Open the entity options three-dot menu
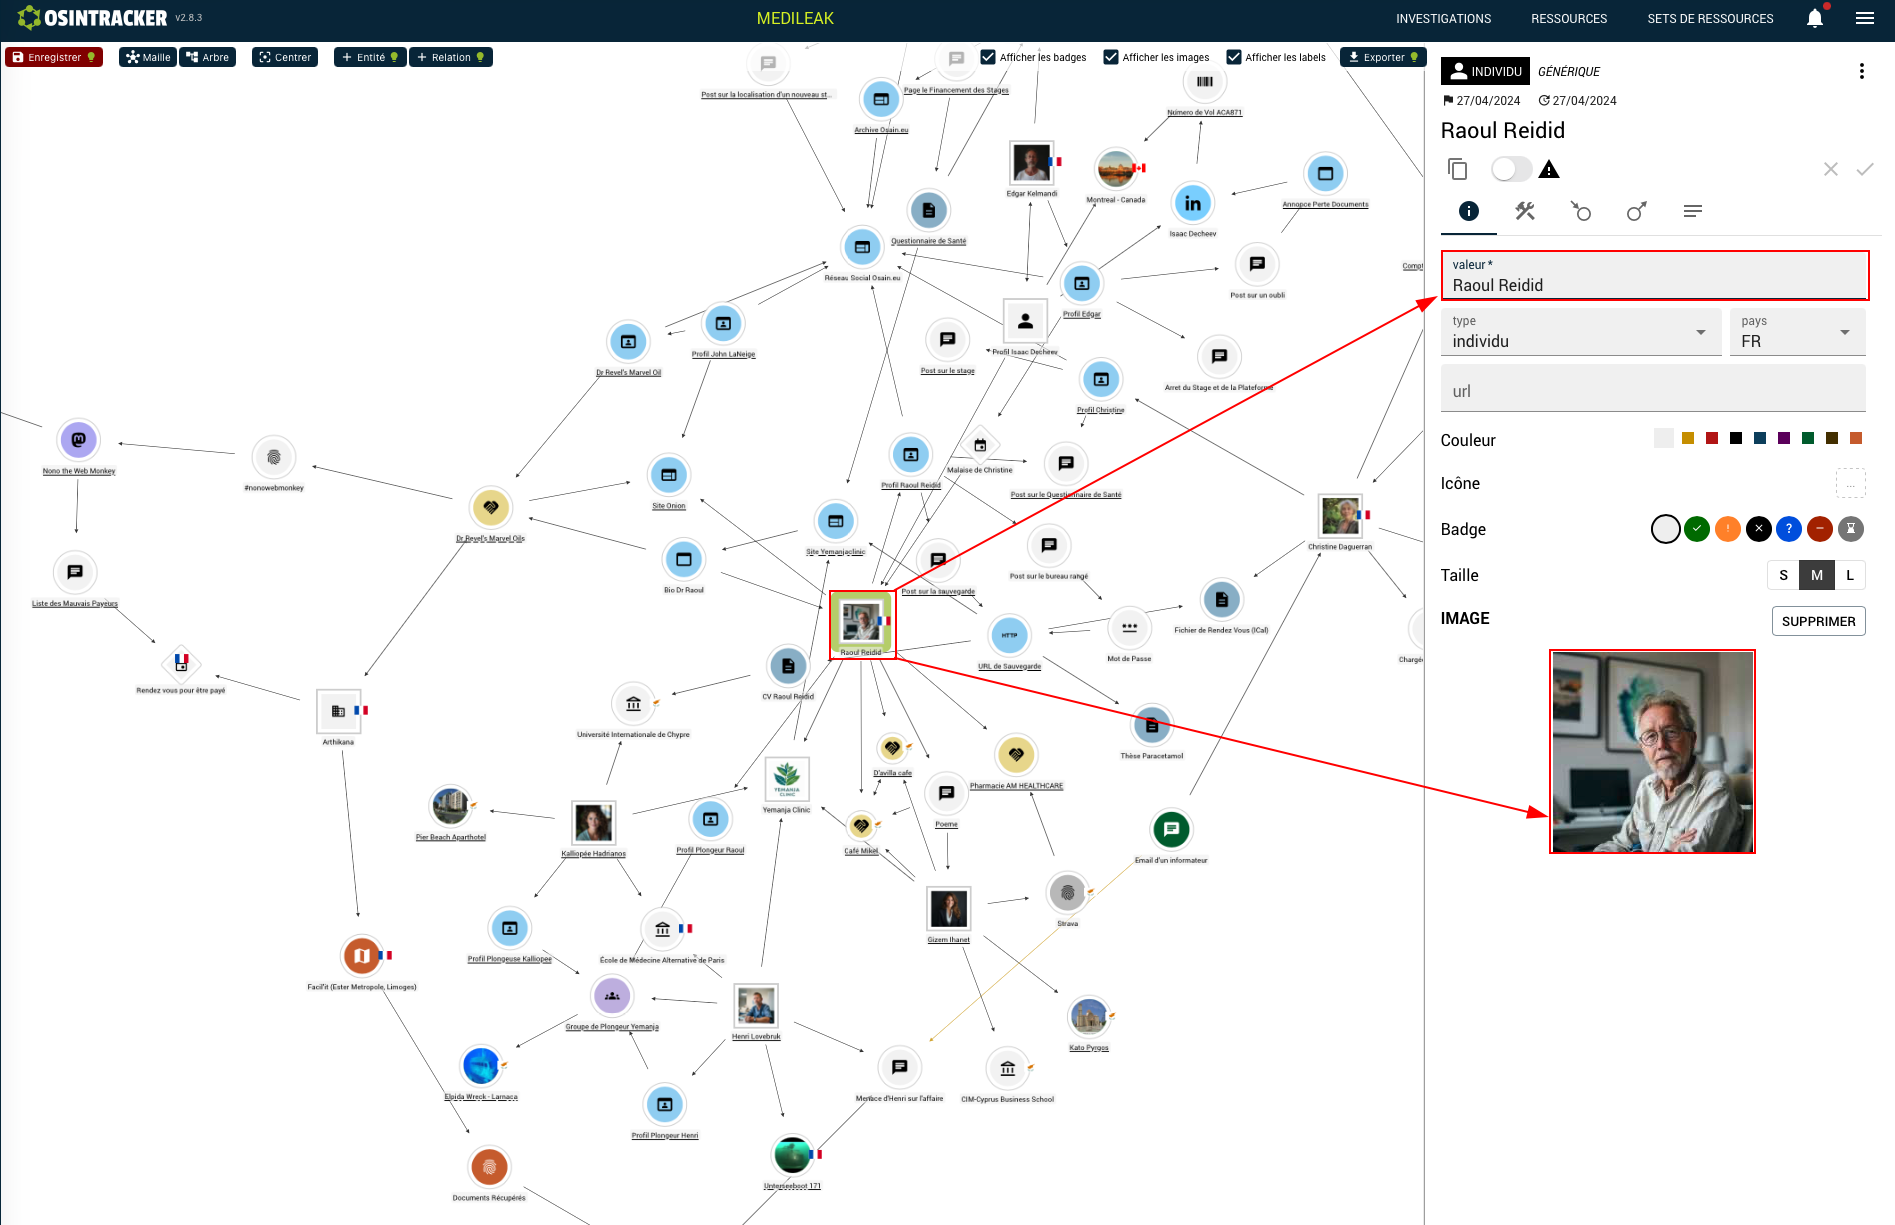The width and height of the screenshot is (1895, 1225). [1861, 71]
